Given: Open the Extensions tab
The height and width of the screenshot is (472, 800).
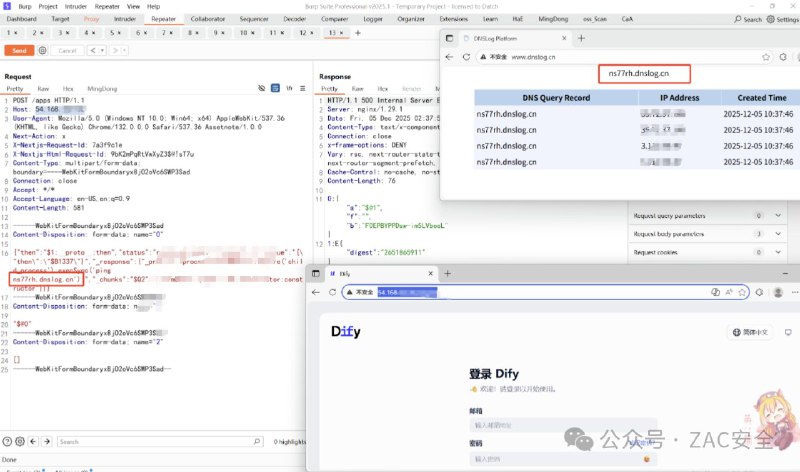Looking at the screenshot, I should (x=454, y=19).
